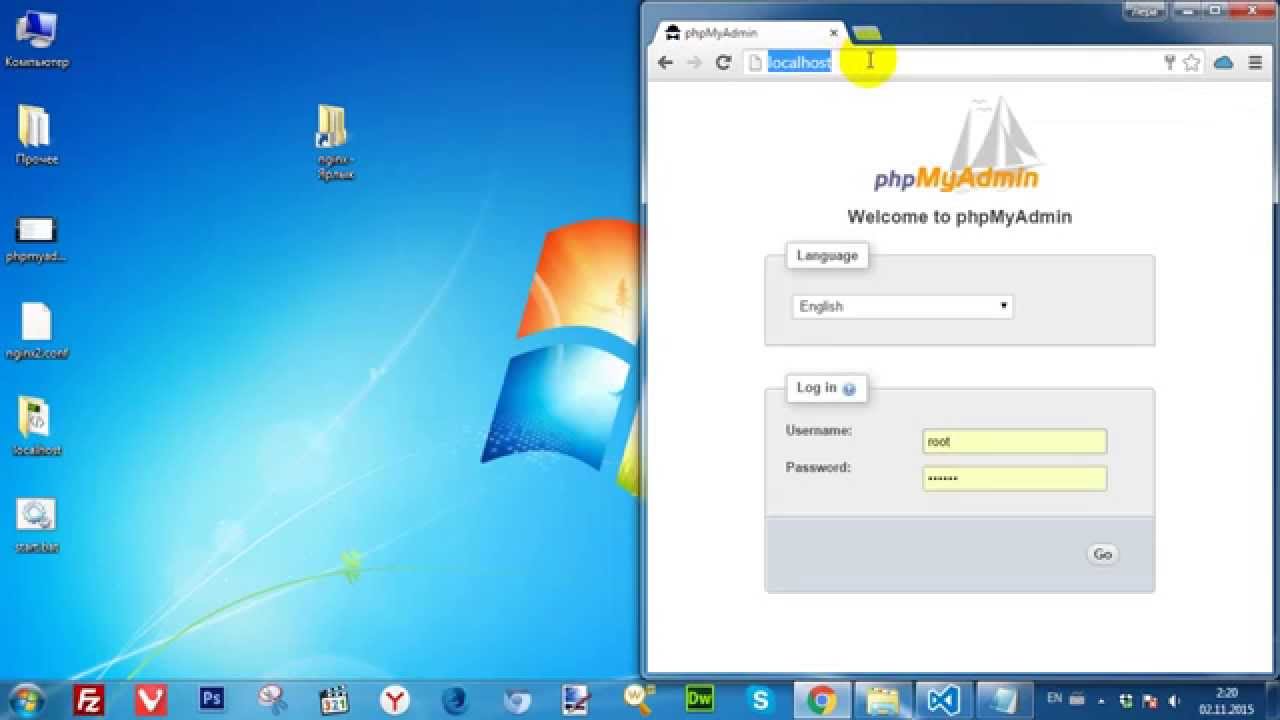This screenshot has height=720, width=1280.
Task: Switch to the phpMyAdmin browser tab
Action: (x=750, y=33)
